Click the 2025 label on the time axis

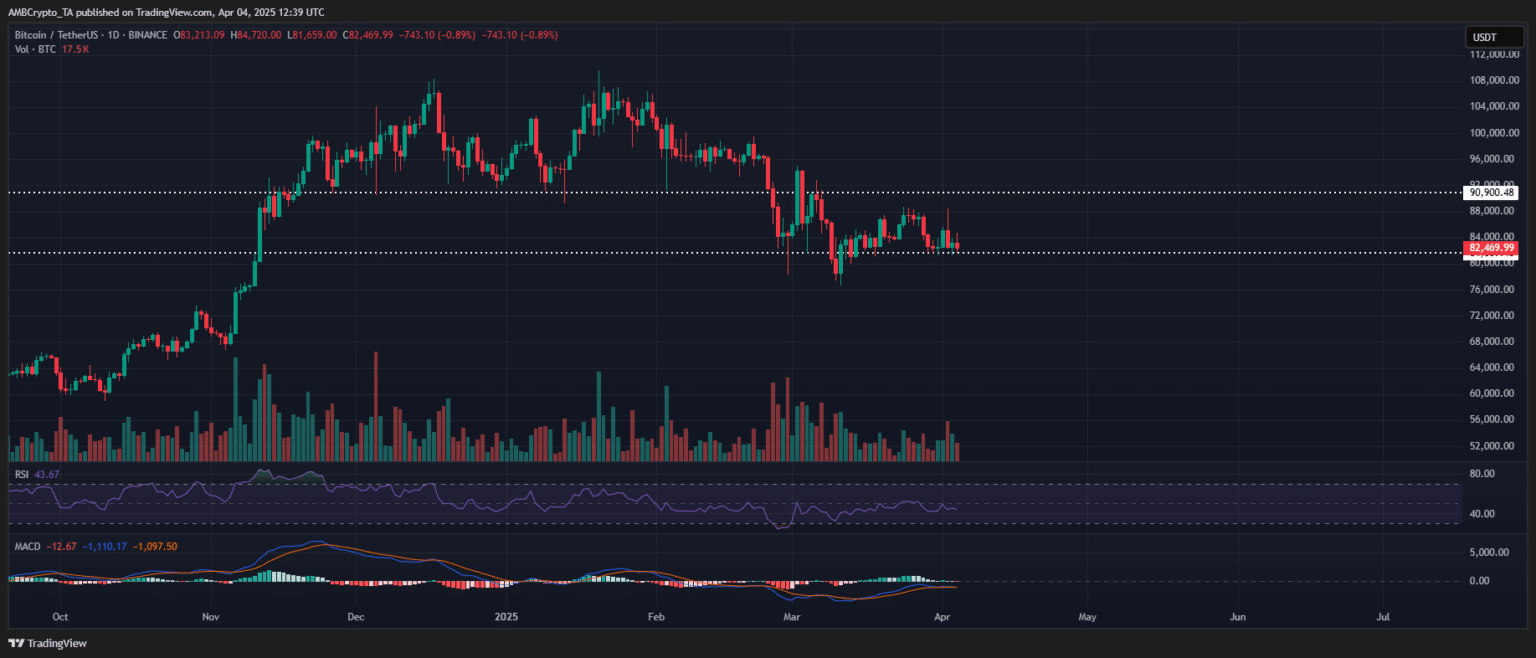(507, 618)
